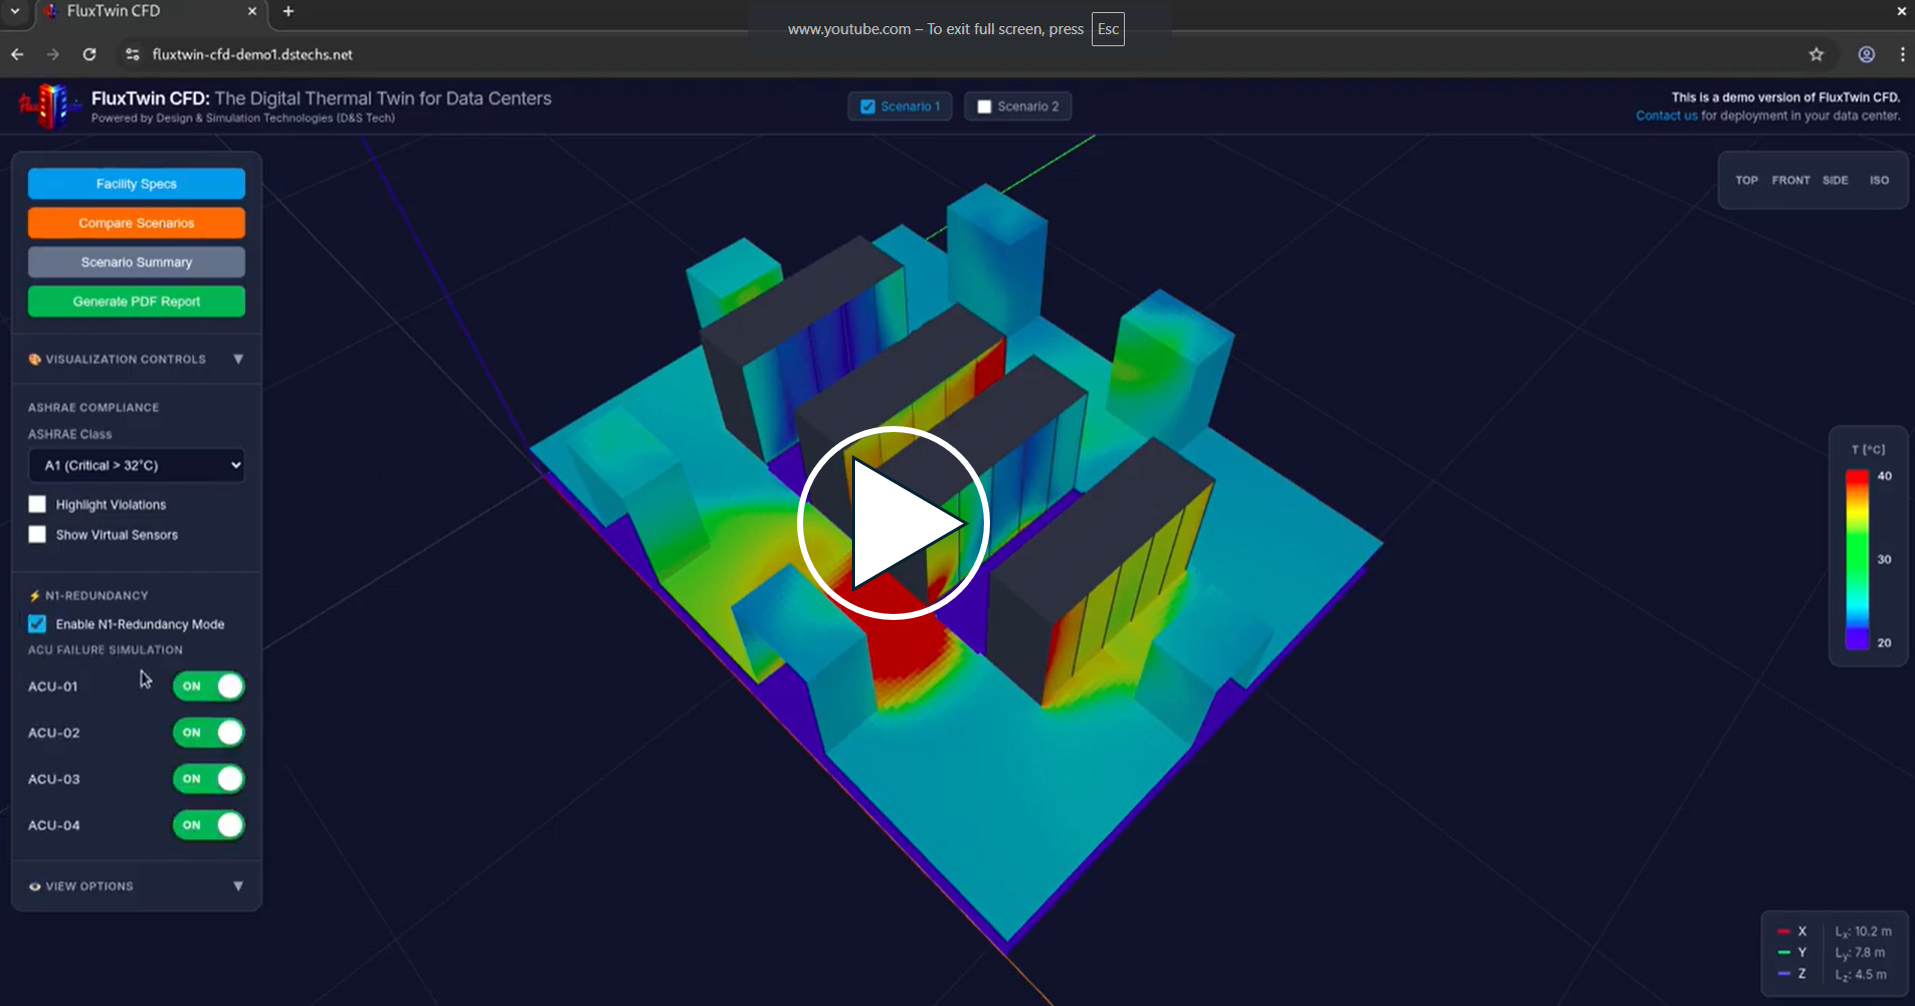Screen dimensions: 1915x1006
Task: Click the palette icon beside Visualization Controls
Action: pyautogui.click(x=35, y=359)
